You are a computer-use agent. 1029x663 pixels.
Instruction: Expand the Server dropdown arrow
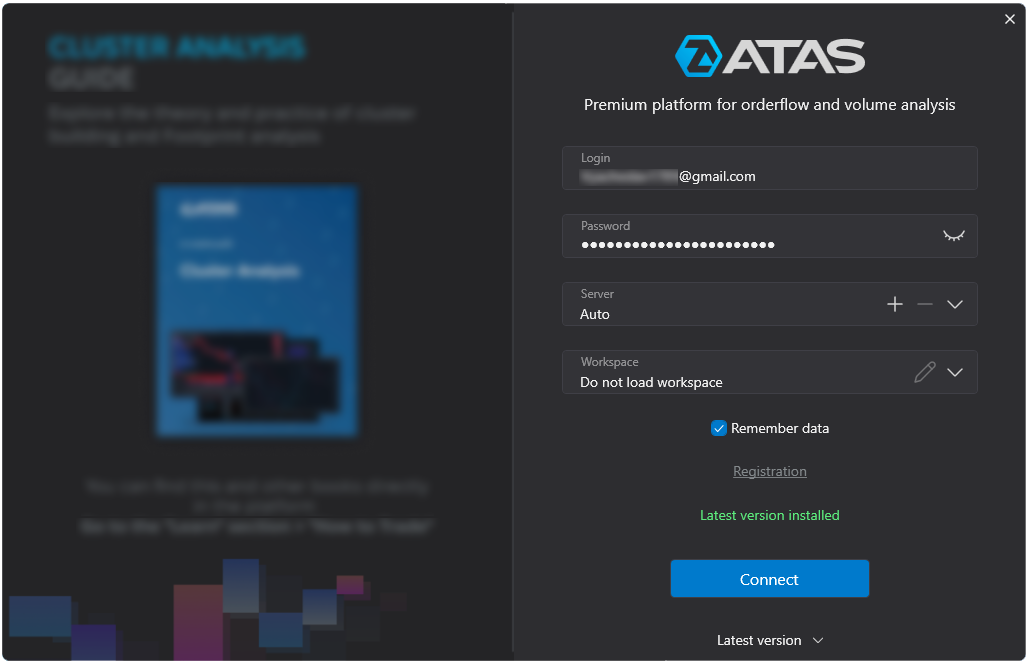pos(955,304)
